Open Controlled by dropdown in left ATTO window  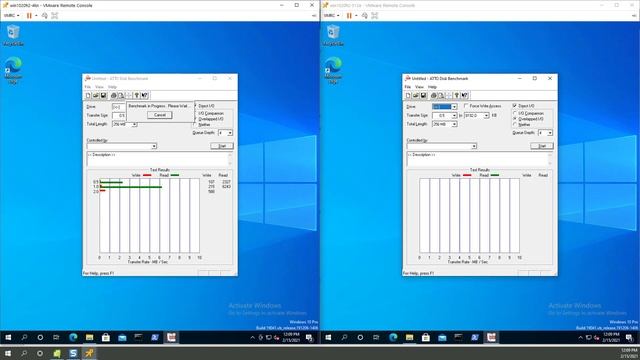pos(154,146)
